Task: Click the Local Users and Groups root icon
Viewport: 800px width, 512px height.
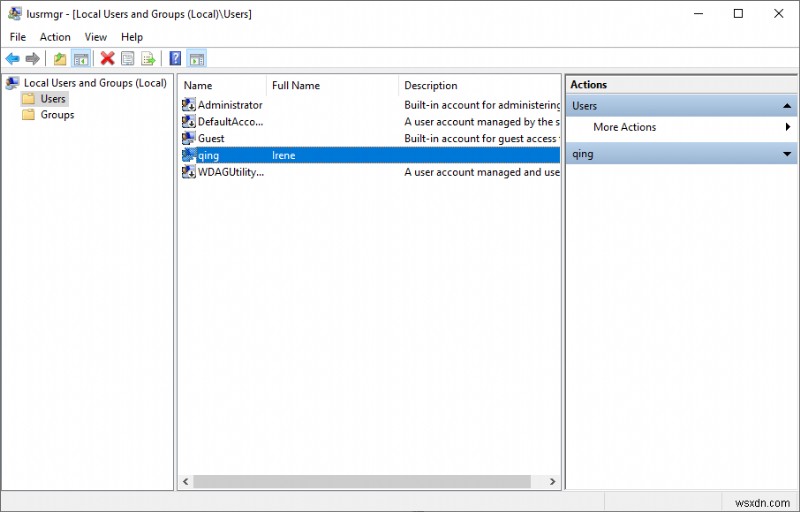Action: coord(13,83)
